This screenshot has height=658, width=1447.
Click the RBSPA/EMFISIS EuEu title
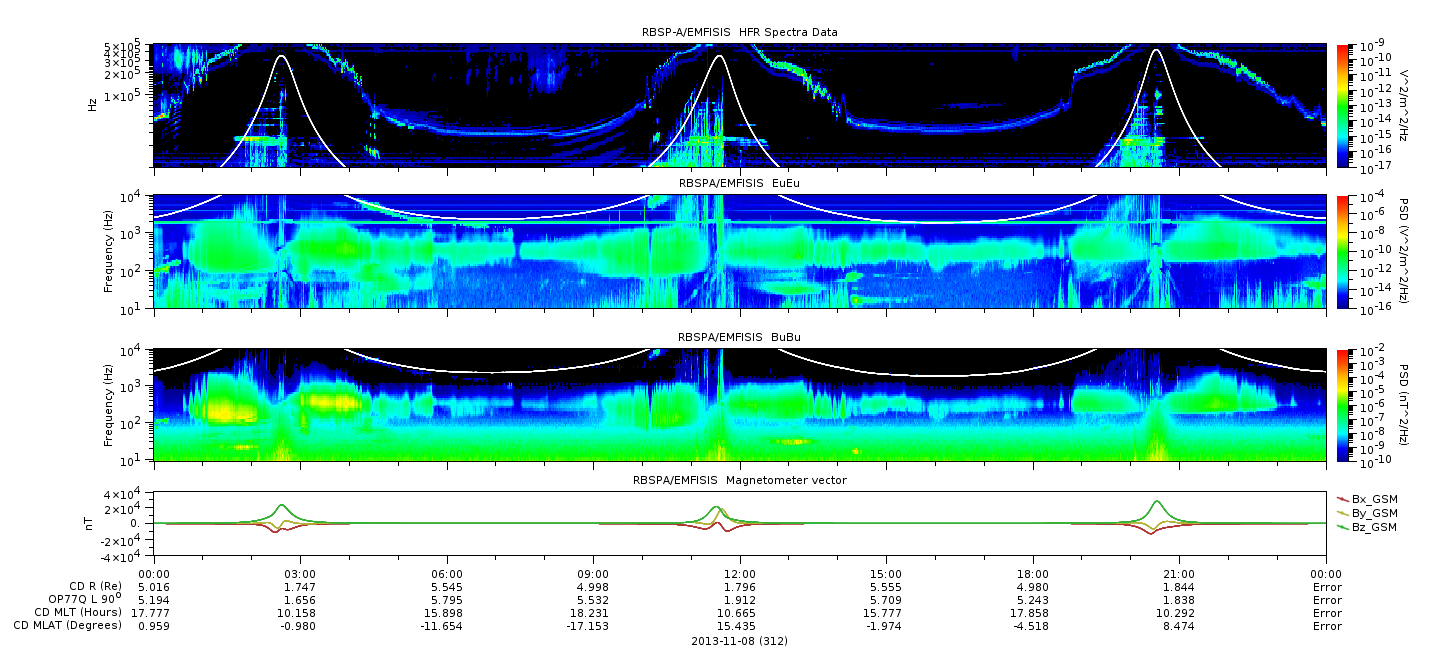coord(739,183)
